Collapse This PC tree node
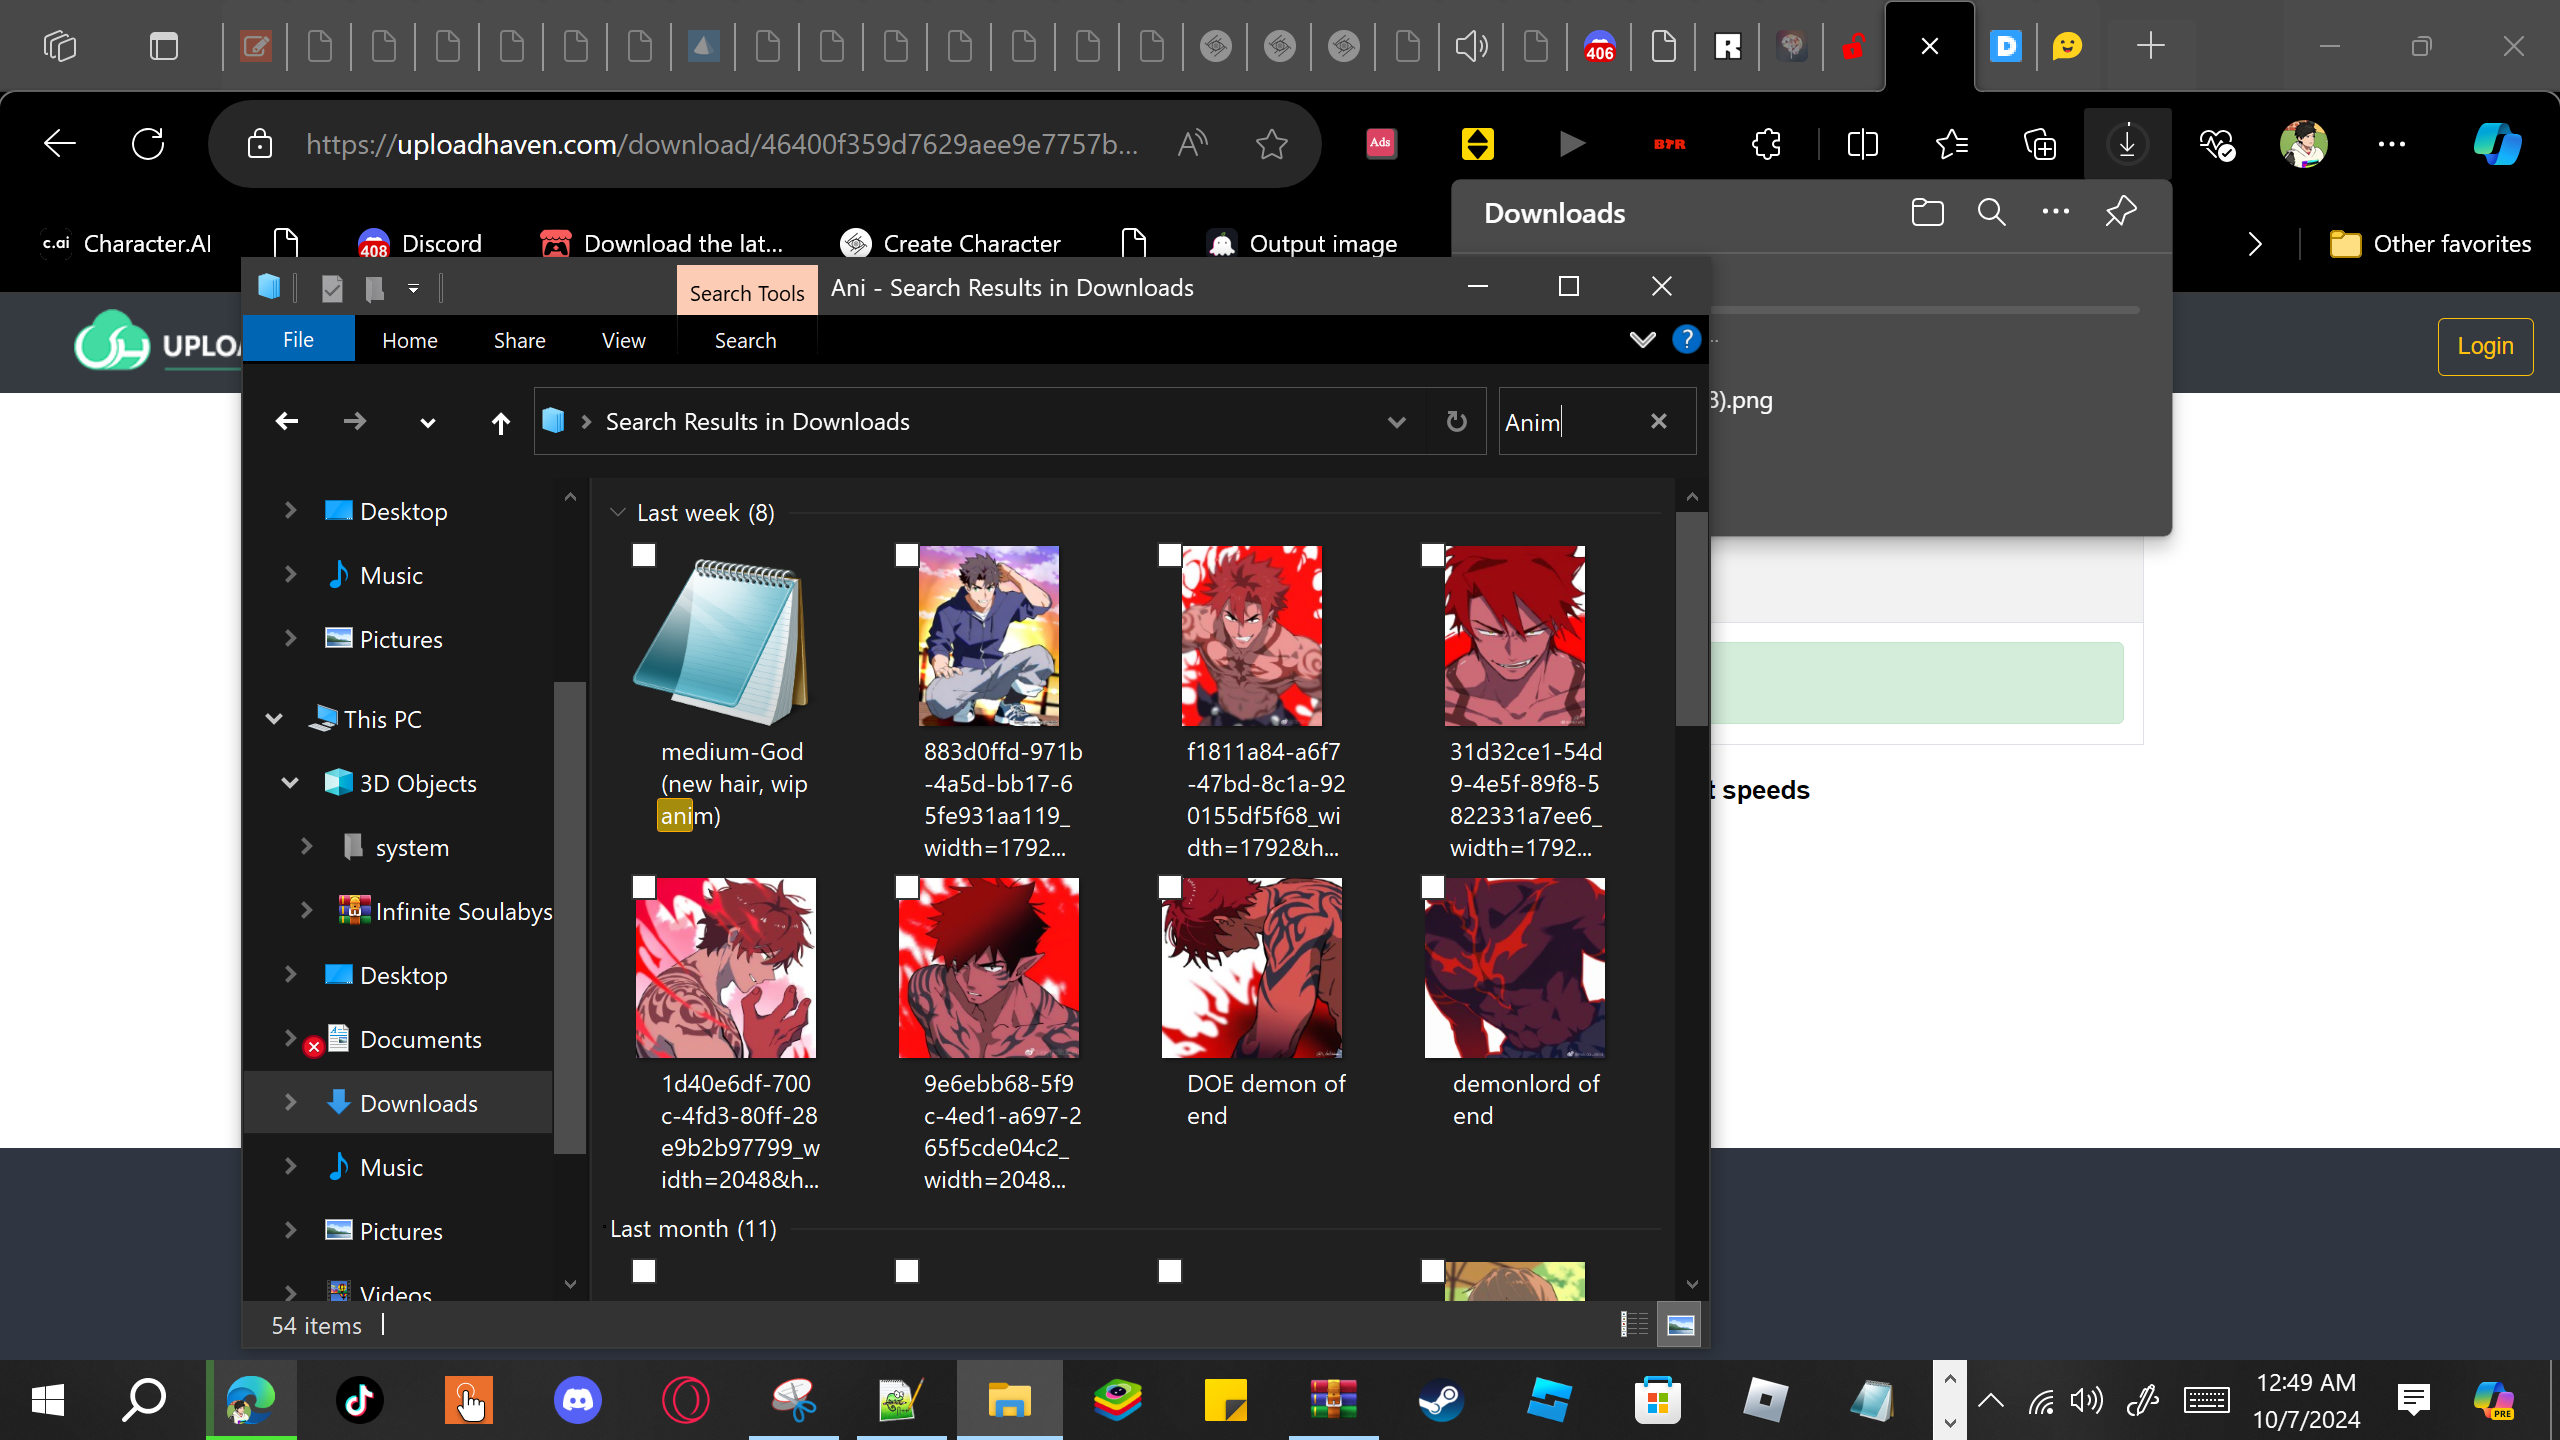This screenshot has height=1440, width=2560. [x=274, y=719]
